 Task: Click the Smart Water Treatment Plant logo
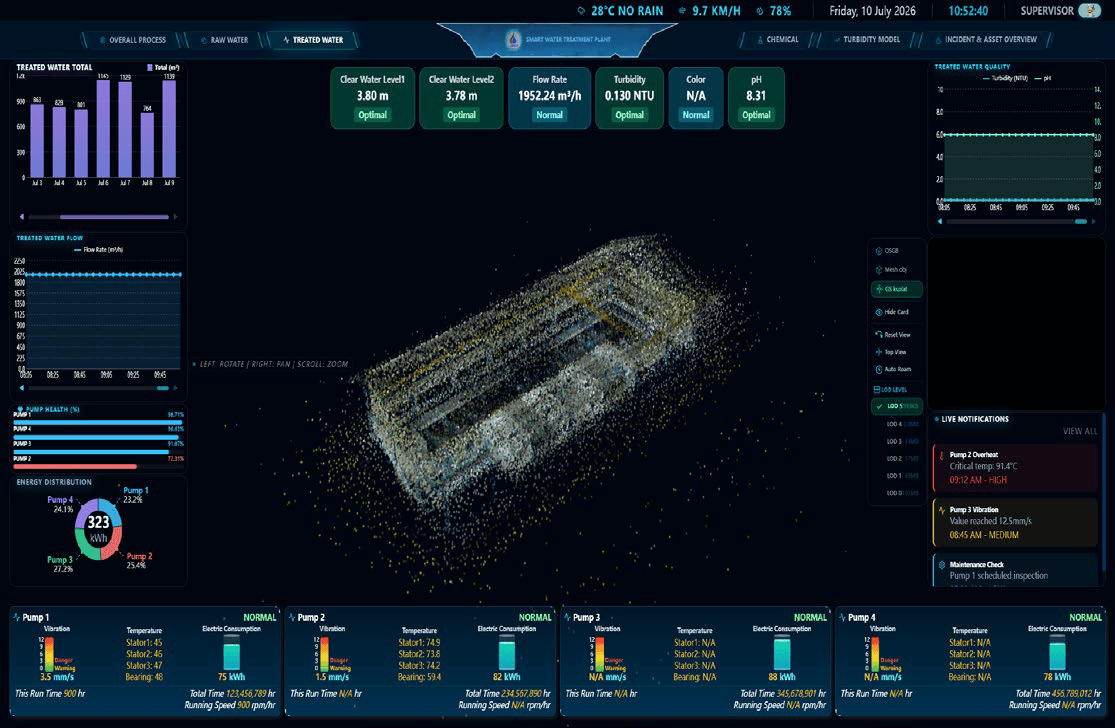tap(513, 40)
